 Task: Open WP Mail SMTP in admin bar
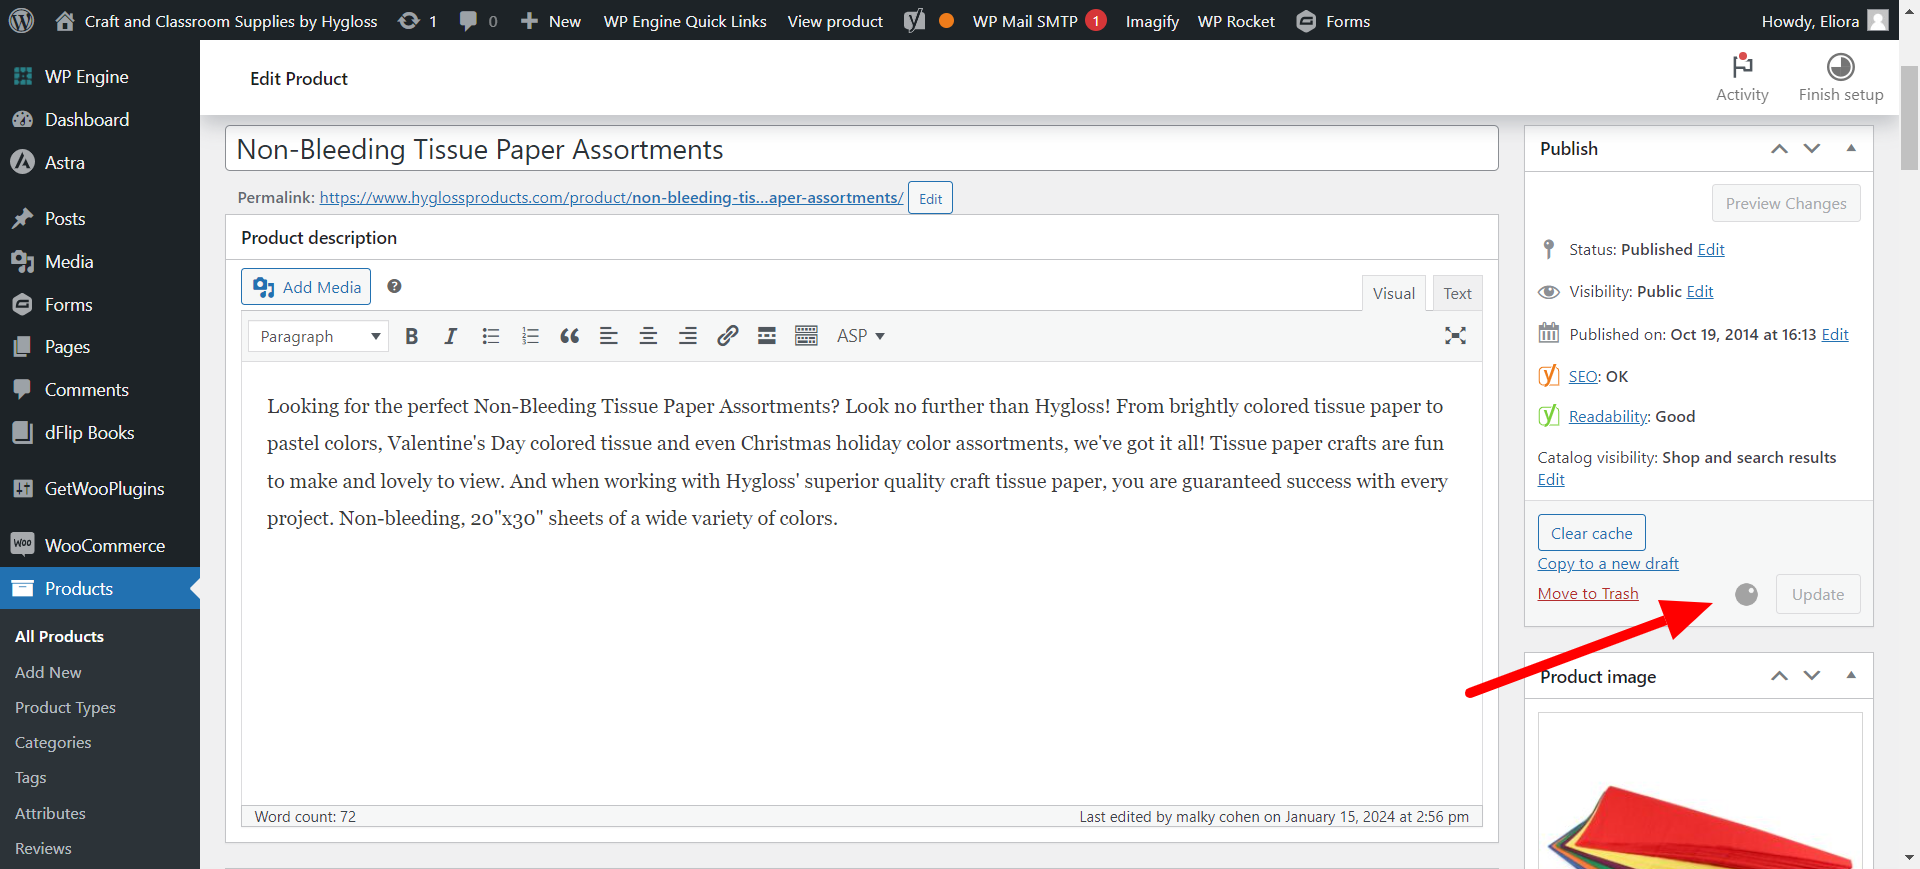point(1039,21)
